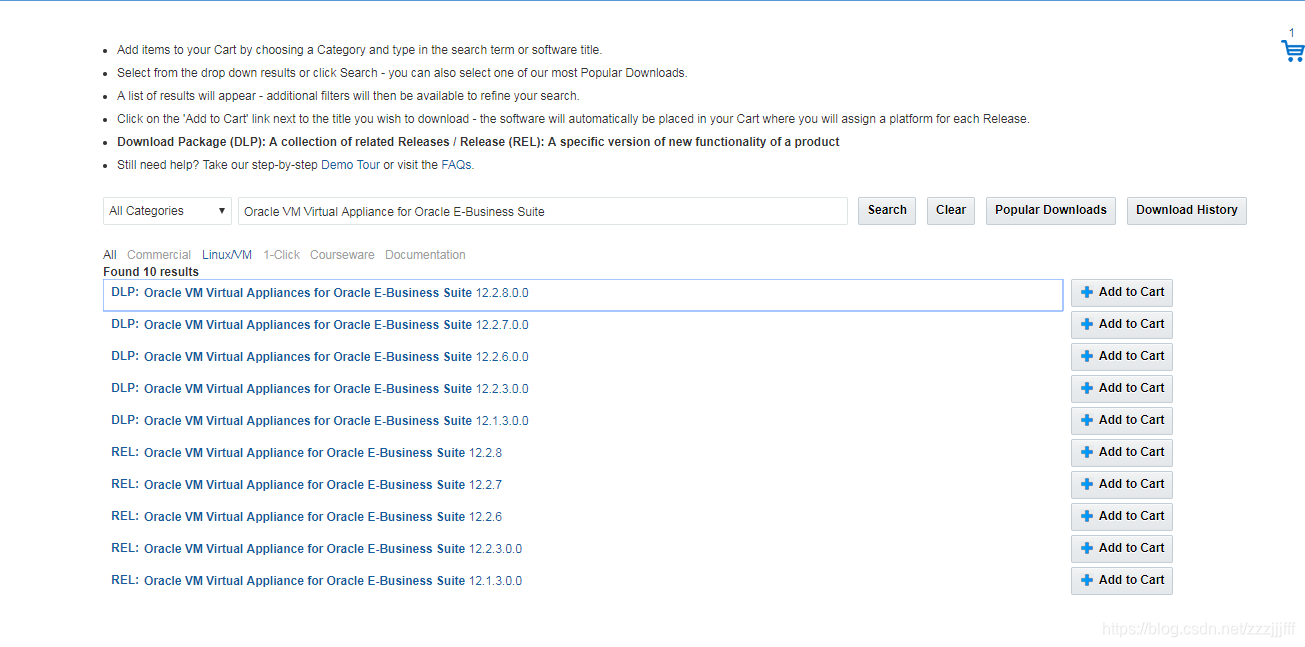Open the shopping cart icon
Viewport: 1305px width, 647px height.
coord(1292,51)
